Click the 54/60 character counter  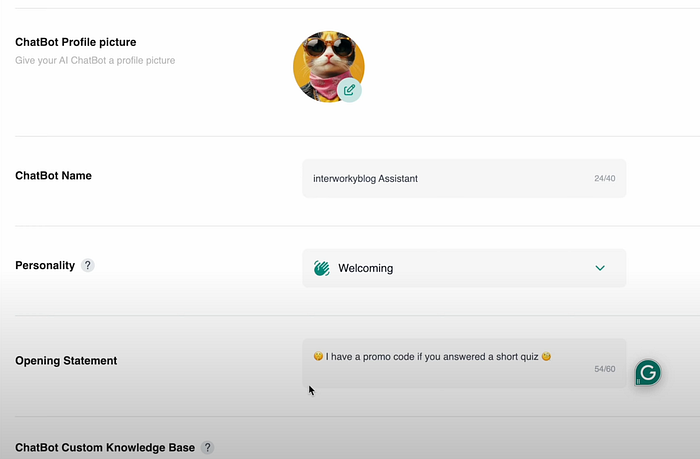[604, 369]
